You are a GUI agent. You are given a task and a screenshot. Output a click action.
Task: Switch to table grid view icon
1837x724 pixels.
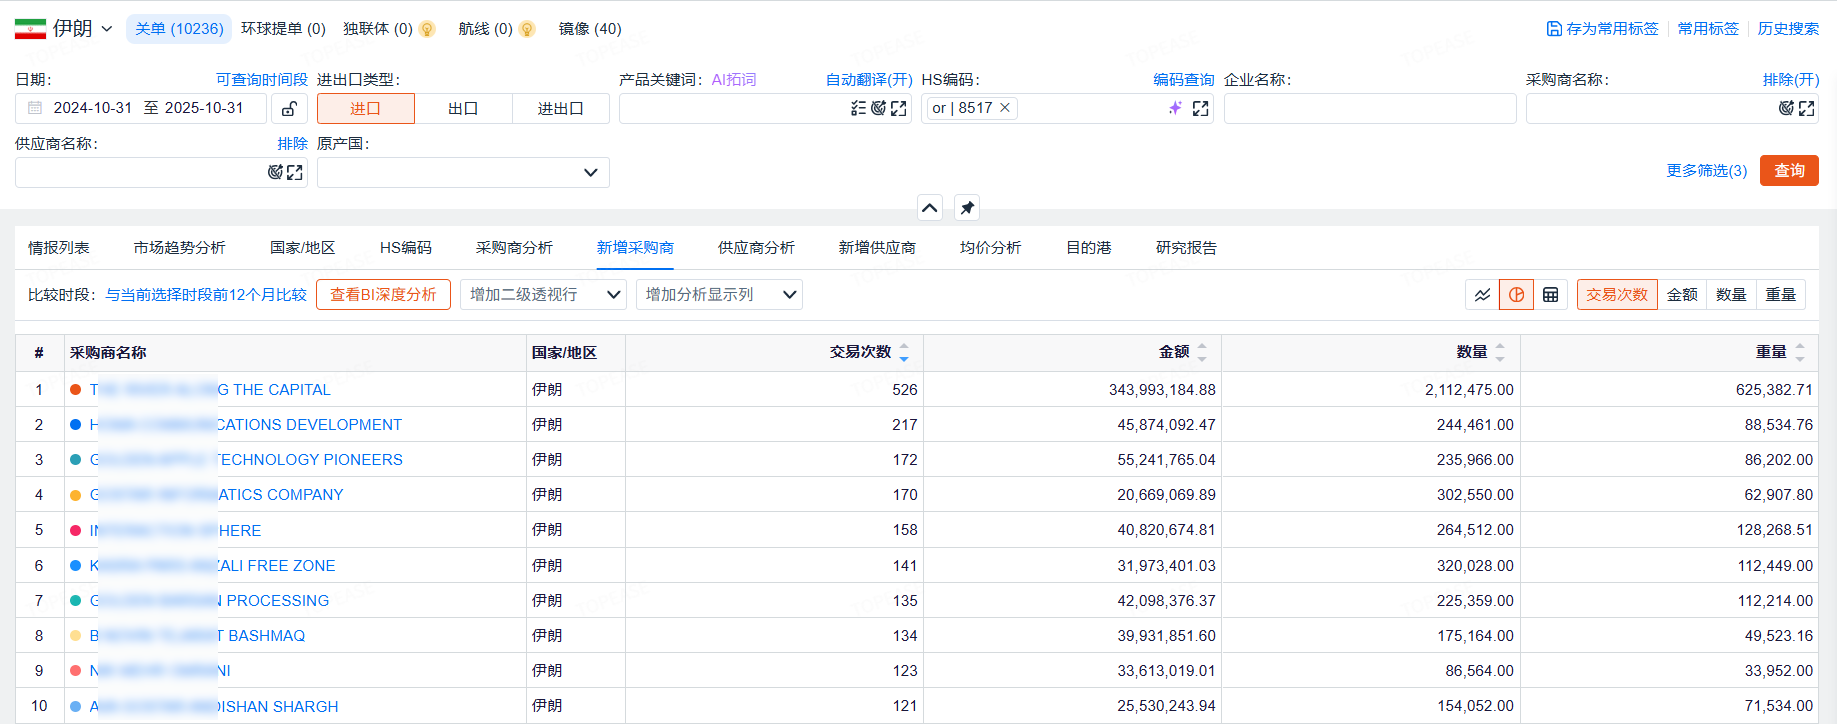coord(1550,295)
